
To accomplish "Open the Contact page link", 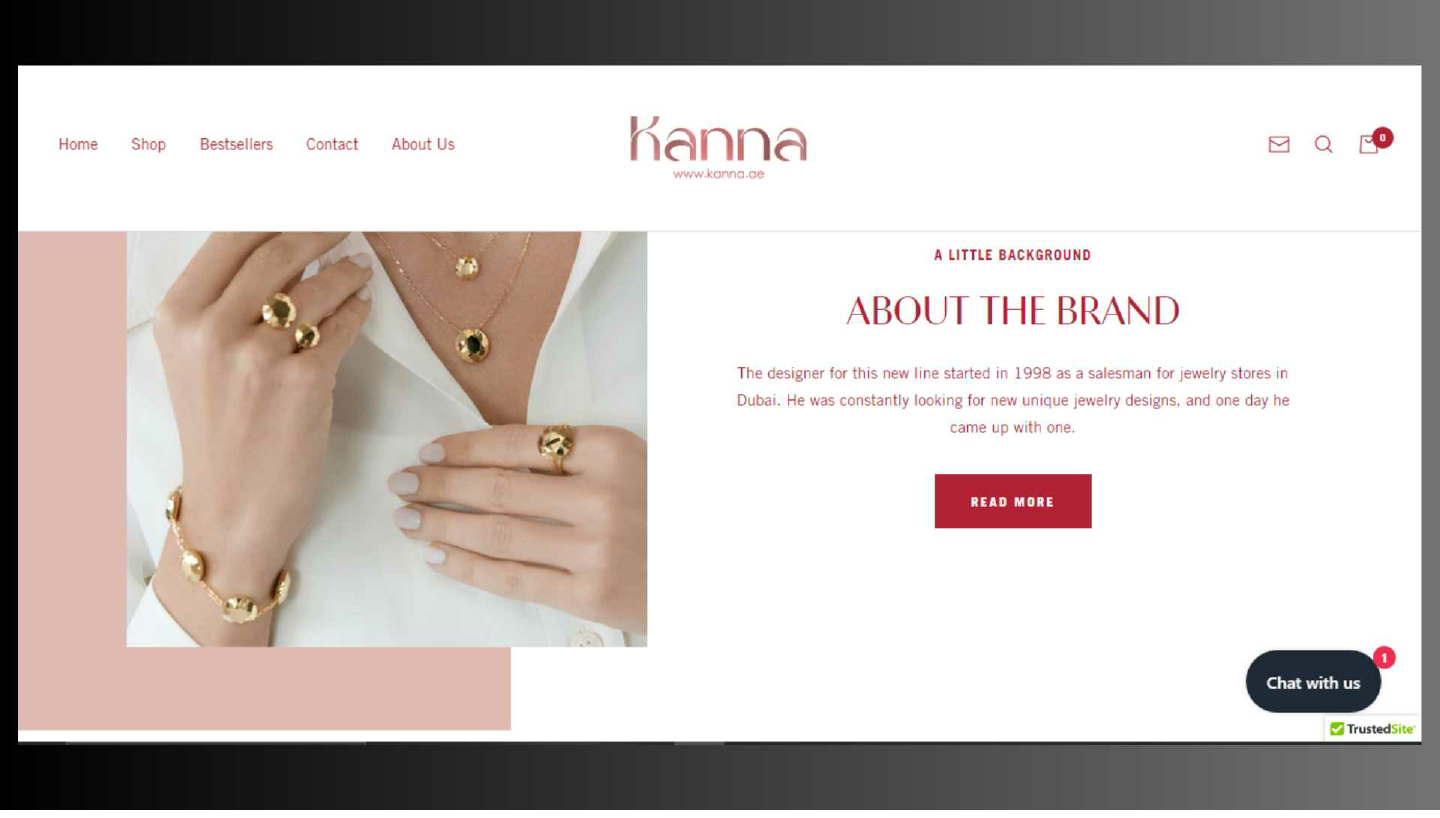I will (x=332, y=144).
